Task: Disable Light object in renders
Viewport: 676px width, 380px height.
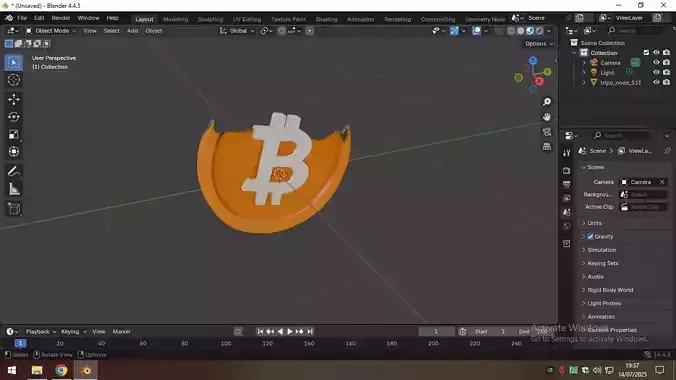Action: point(667,72)
